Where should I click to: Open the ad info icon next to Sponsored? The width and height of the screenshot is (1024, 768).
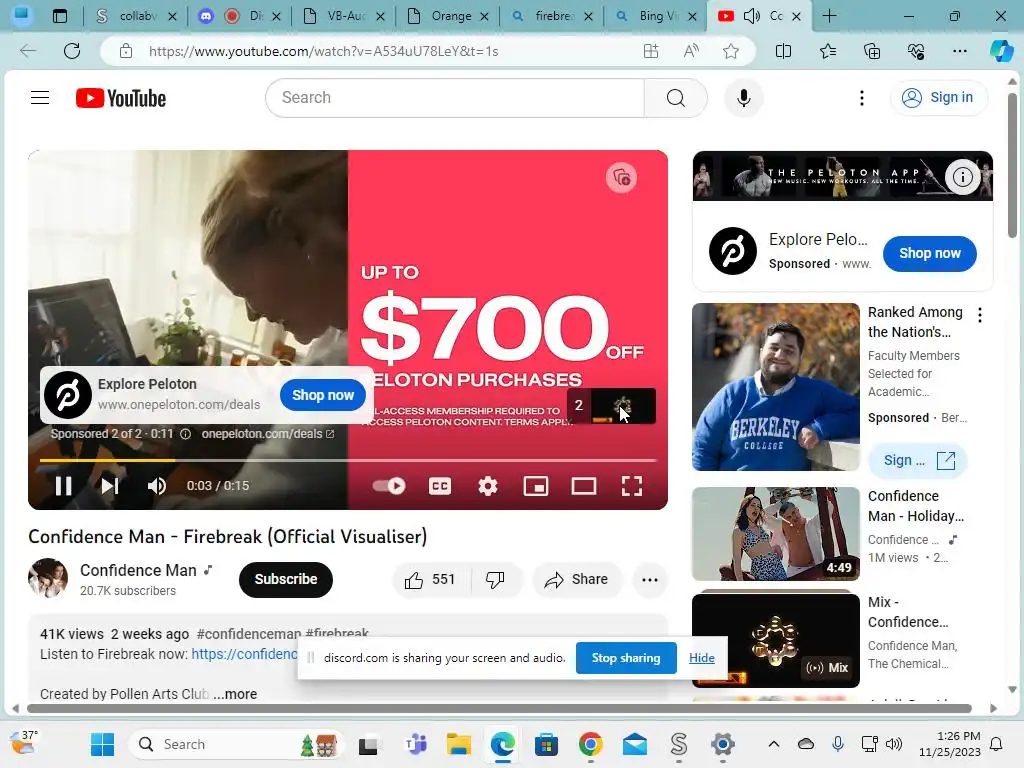(x=185, y=434)
